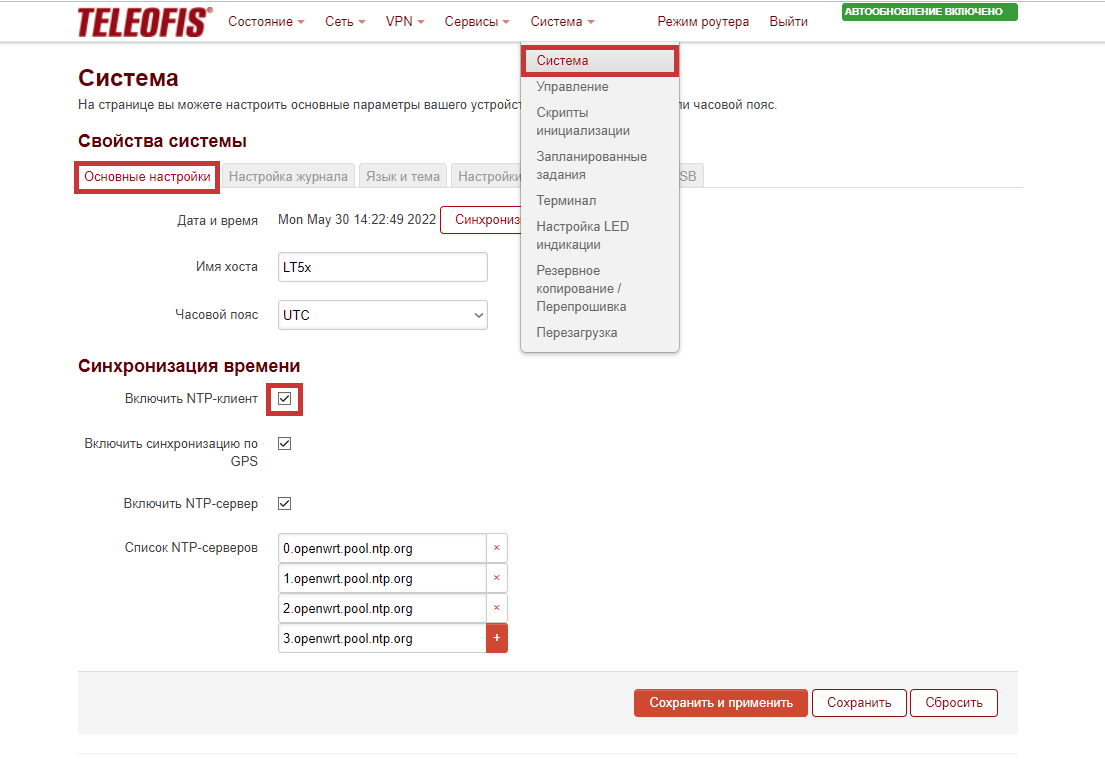Screen dimensions: 1105x759
Task: Uncheck the Включить NTP-сервер option
Action: click(284, 503)
